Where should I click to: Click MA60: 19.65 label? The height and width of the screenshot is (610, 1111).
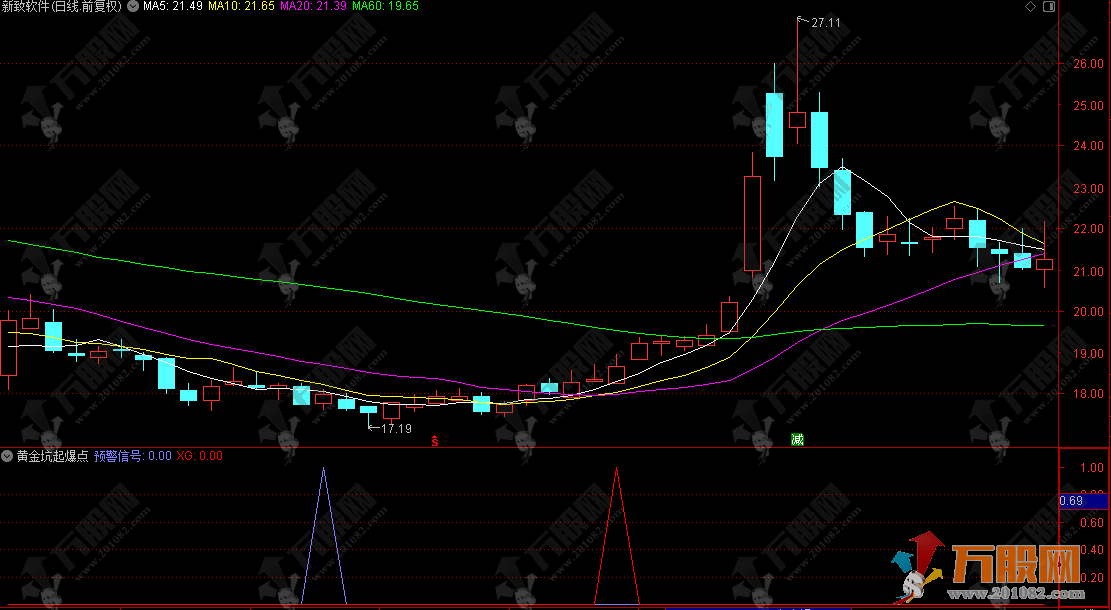coord(385,6)
